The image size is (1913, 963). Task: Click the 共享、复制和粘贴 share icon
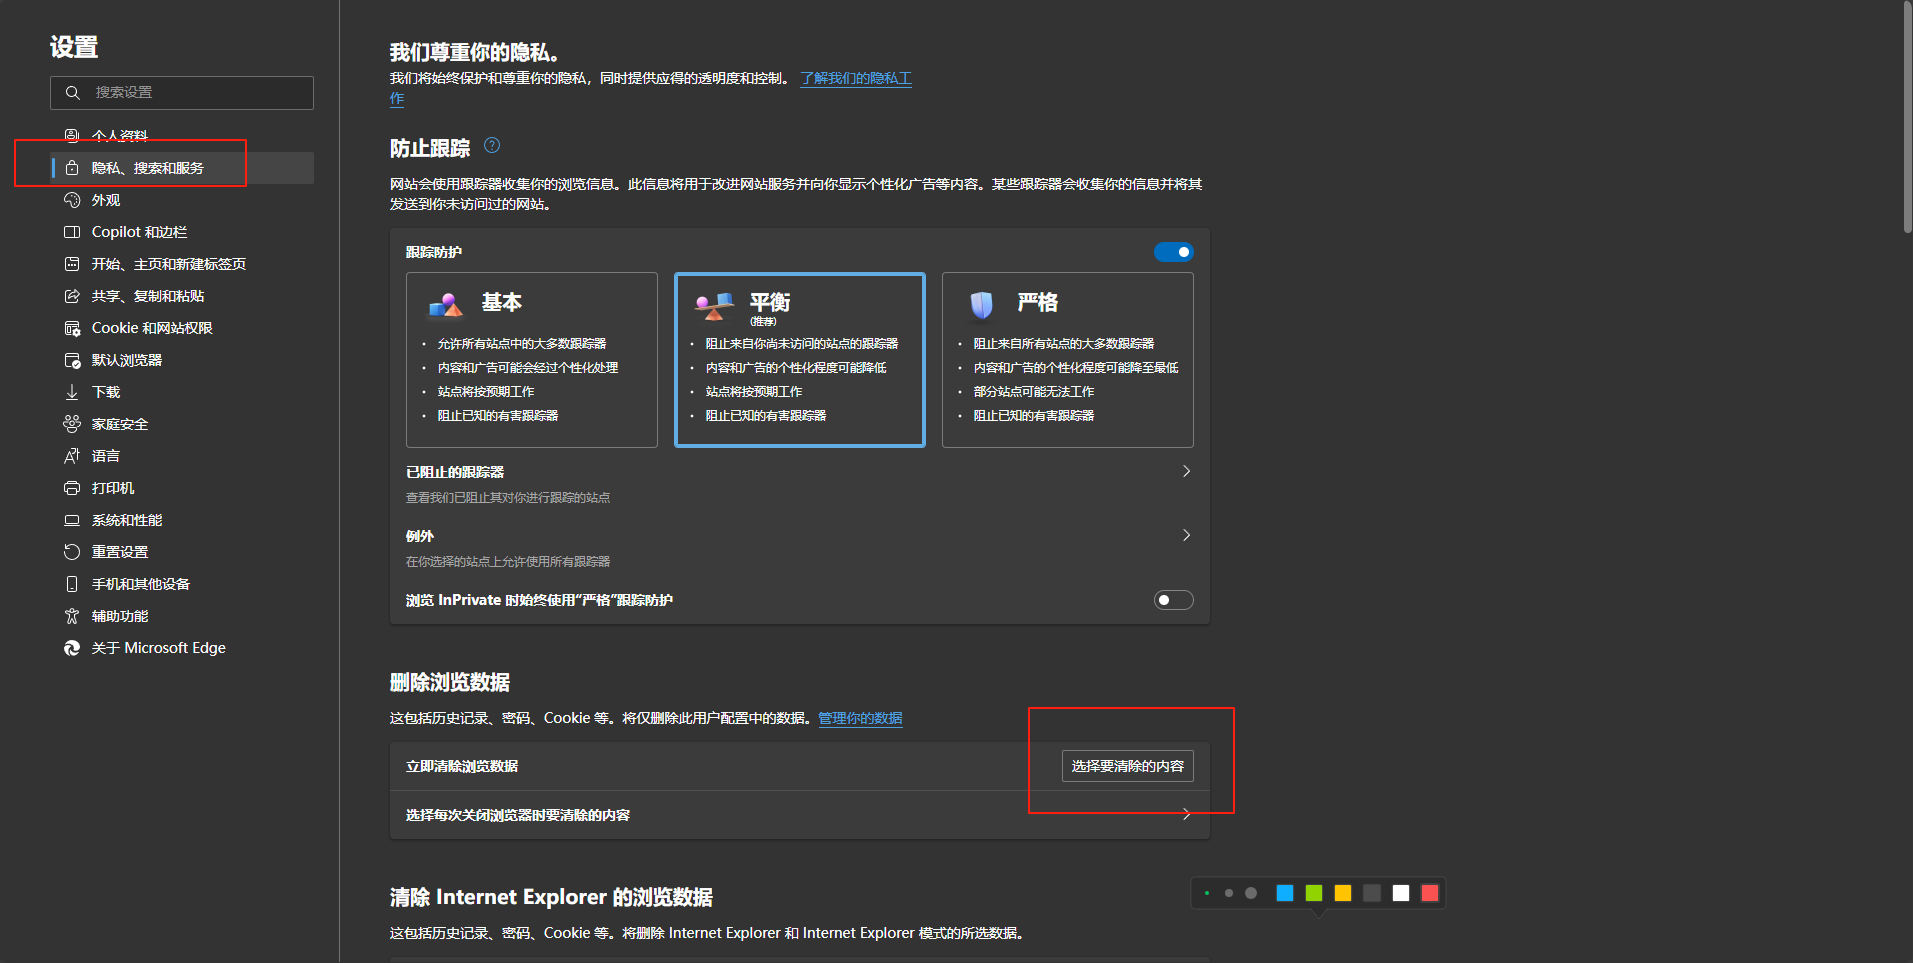(72, 296)
